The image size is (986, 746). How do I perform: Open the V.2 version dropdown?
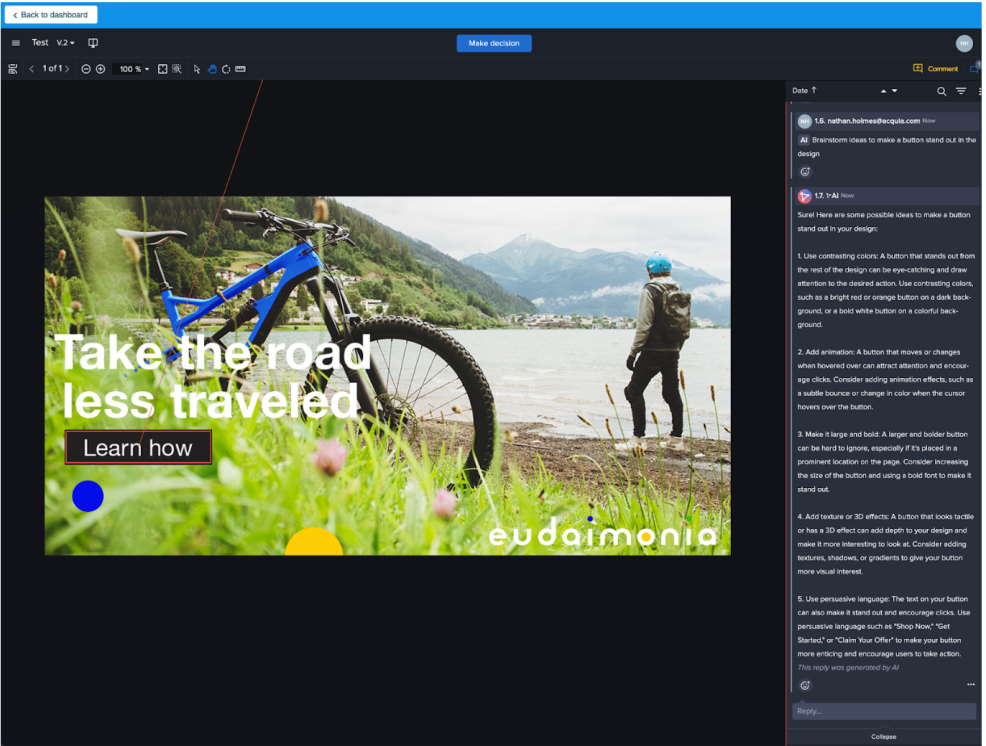(63, 42)
